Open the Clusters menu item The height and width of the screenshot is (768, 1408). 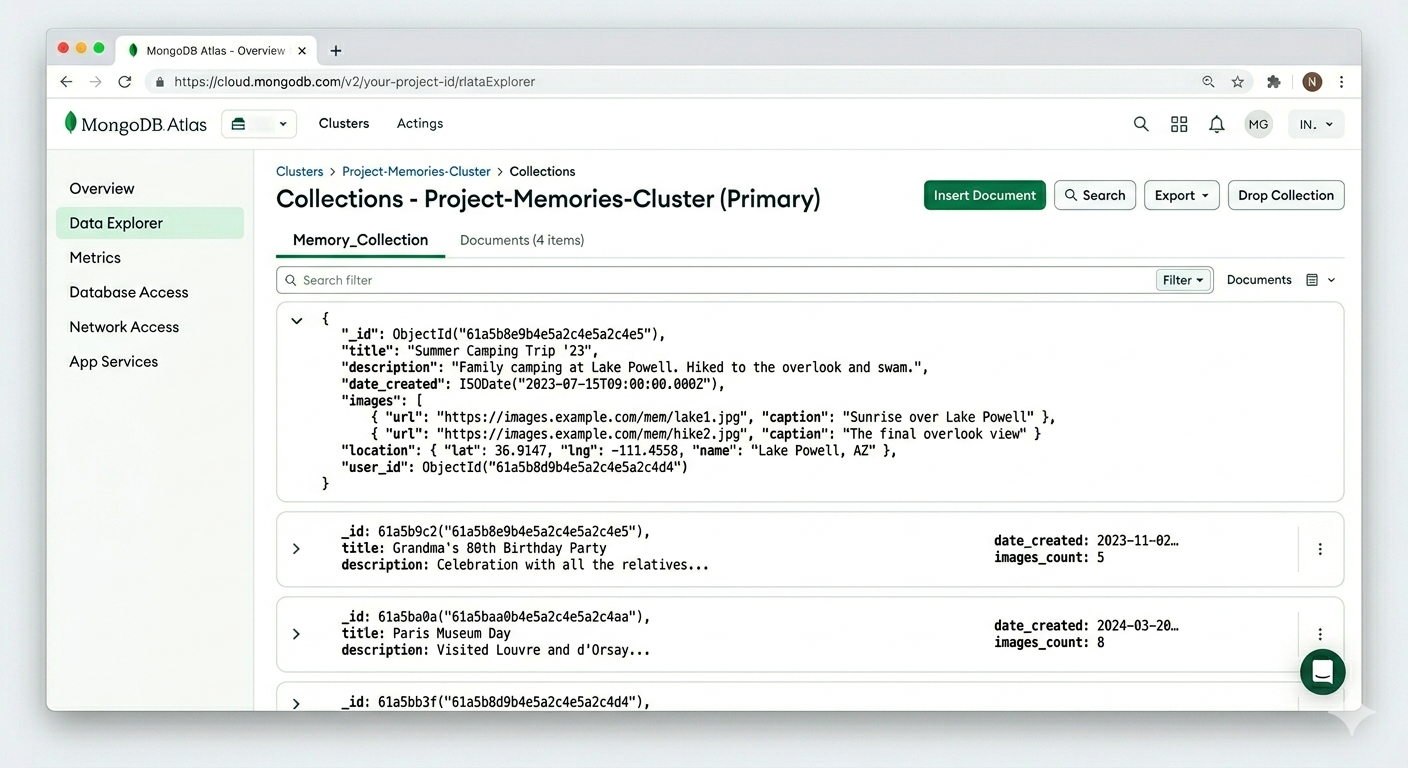344,123
